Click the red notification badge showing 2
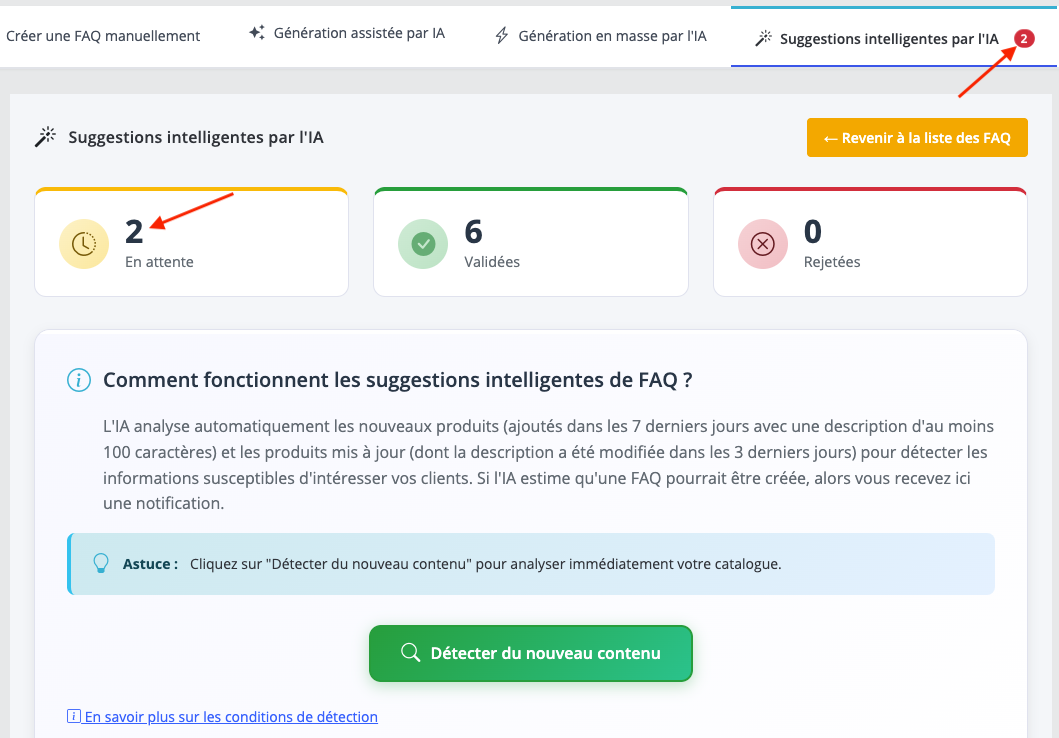1059x738 pixels. (1024, 39)
